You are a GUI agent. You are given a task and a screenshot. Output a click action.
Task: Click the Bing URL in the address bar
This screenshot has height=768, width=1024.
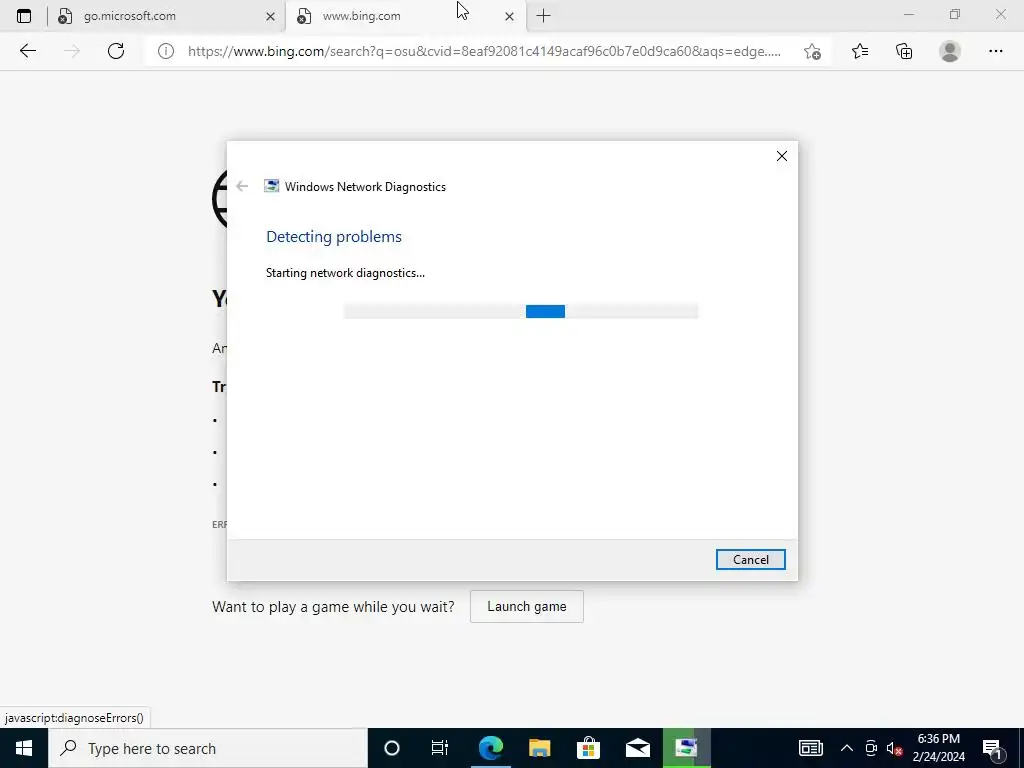point(484,51)
